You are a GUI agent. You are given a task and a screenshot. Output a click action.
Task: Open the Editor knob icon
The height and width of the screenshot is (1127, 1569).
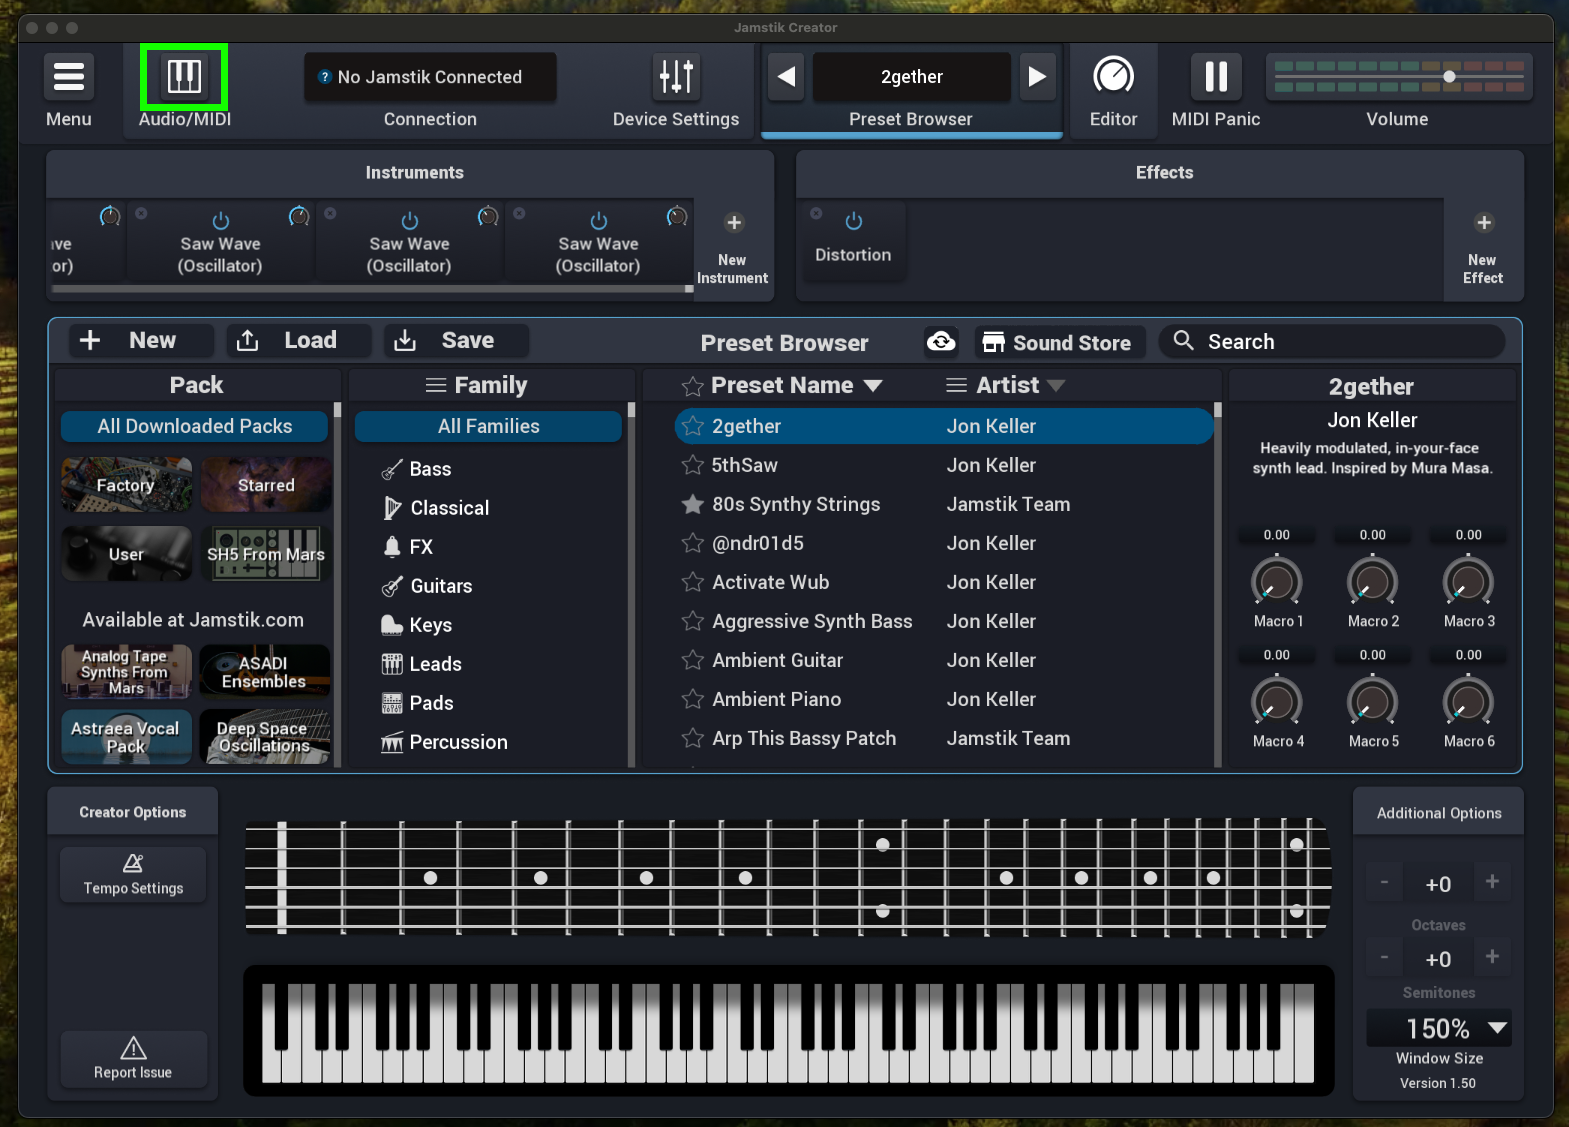(1113, 77)
